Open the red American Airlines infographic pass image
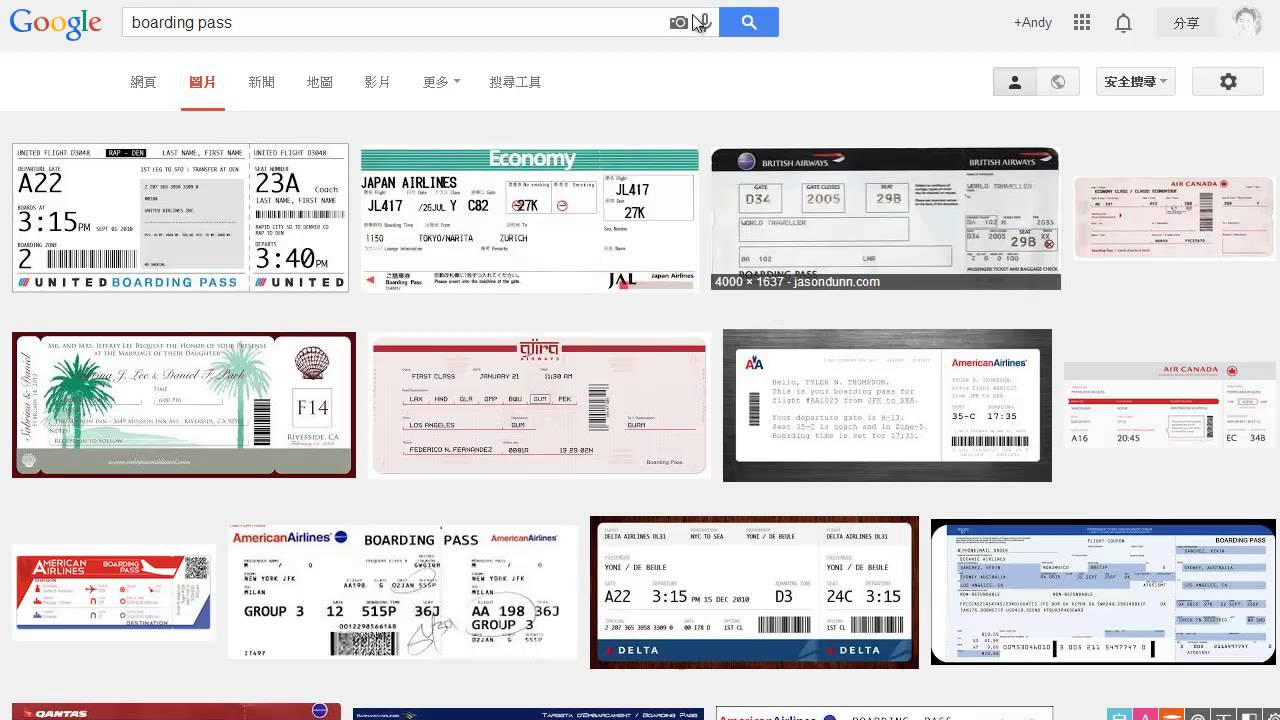The height and width of the screenshot is (720, 1280). point(114,592)
